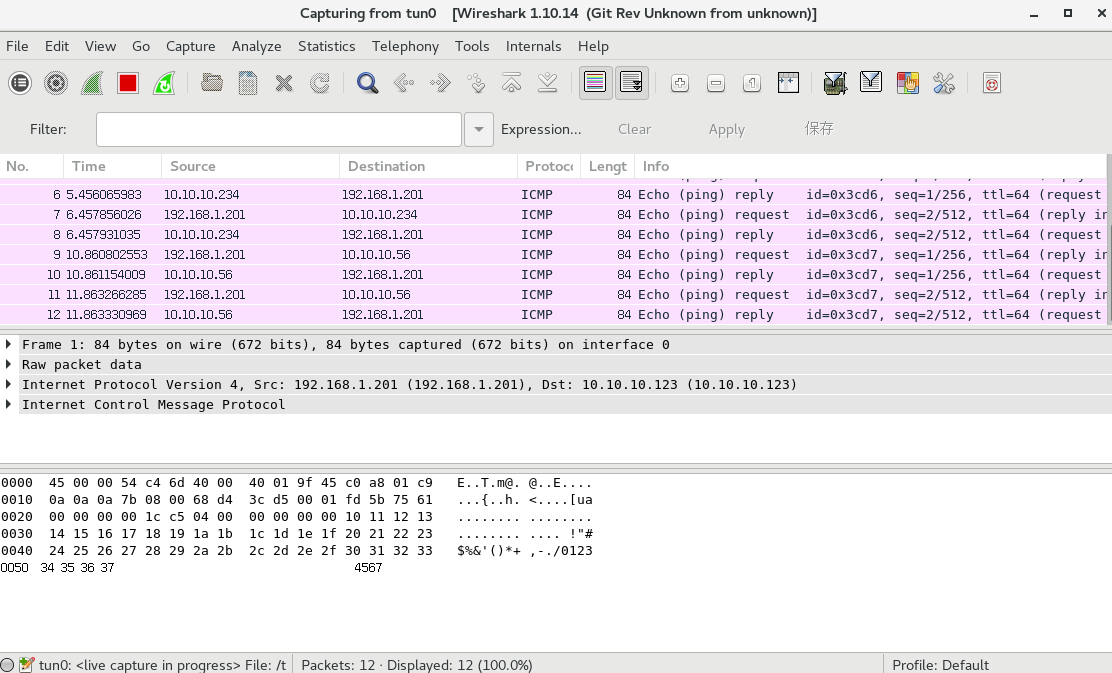
Task: Click hex bytes row 0010
Action: (296, 500)
